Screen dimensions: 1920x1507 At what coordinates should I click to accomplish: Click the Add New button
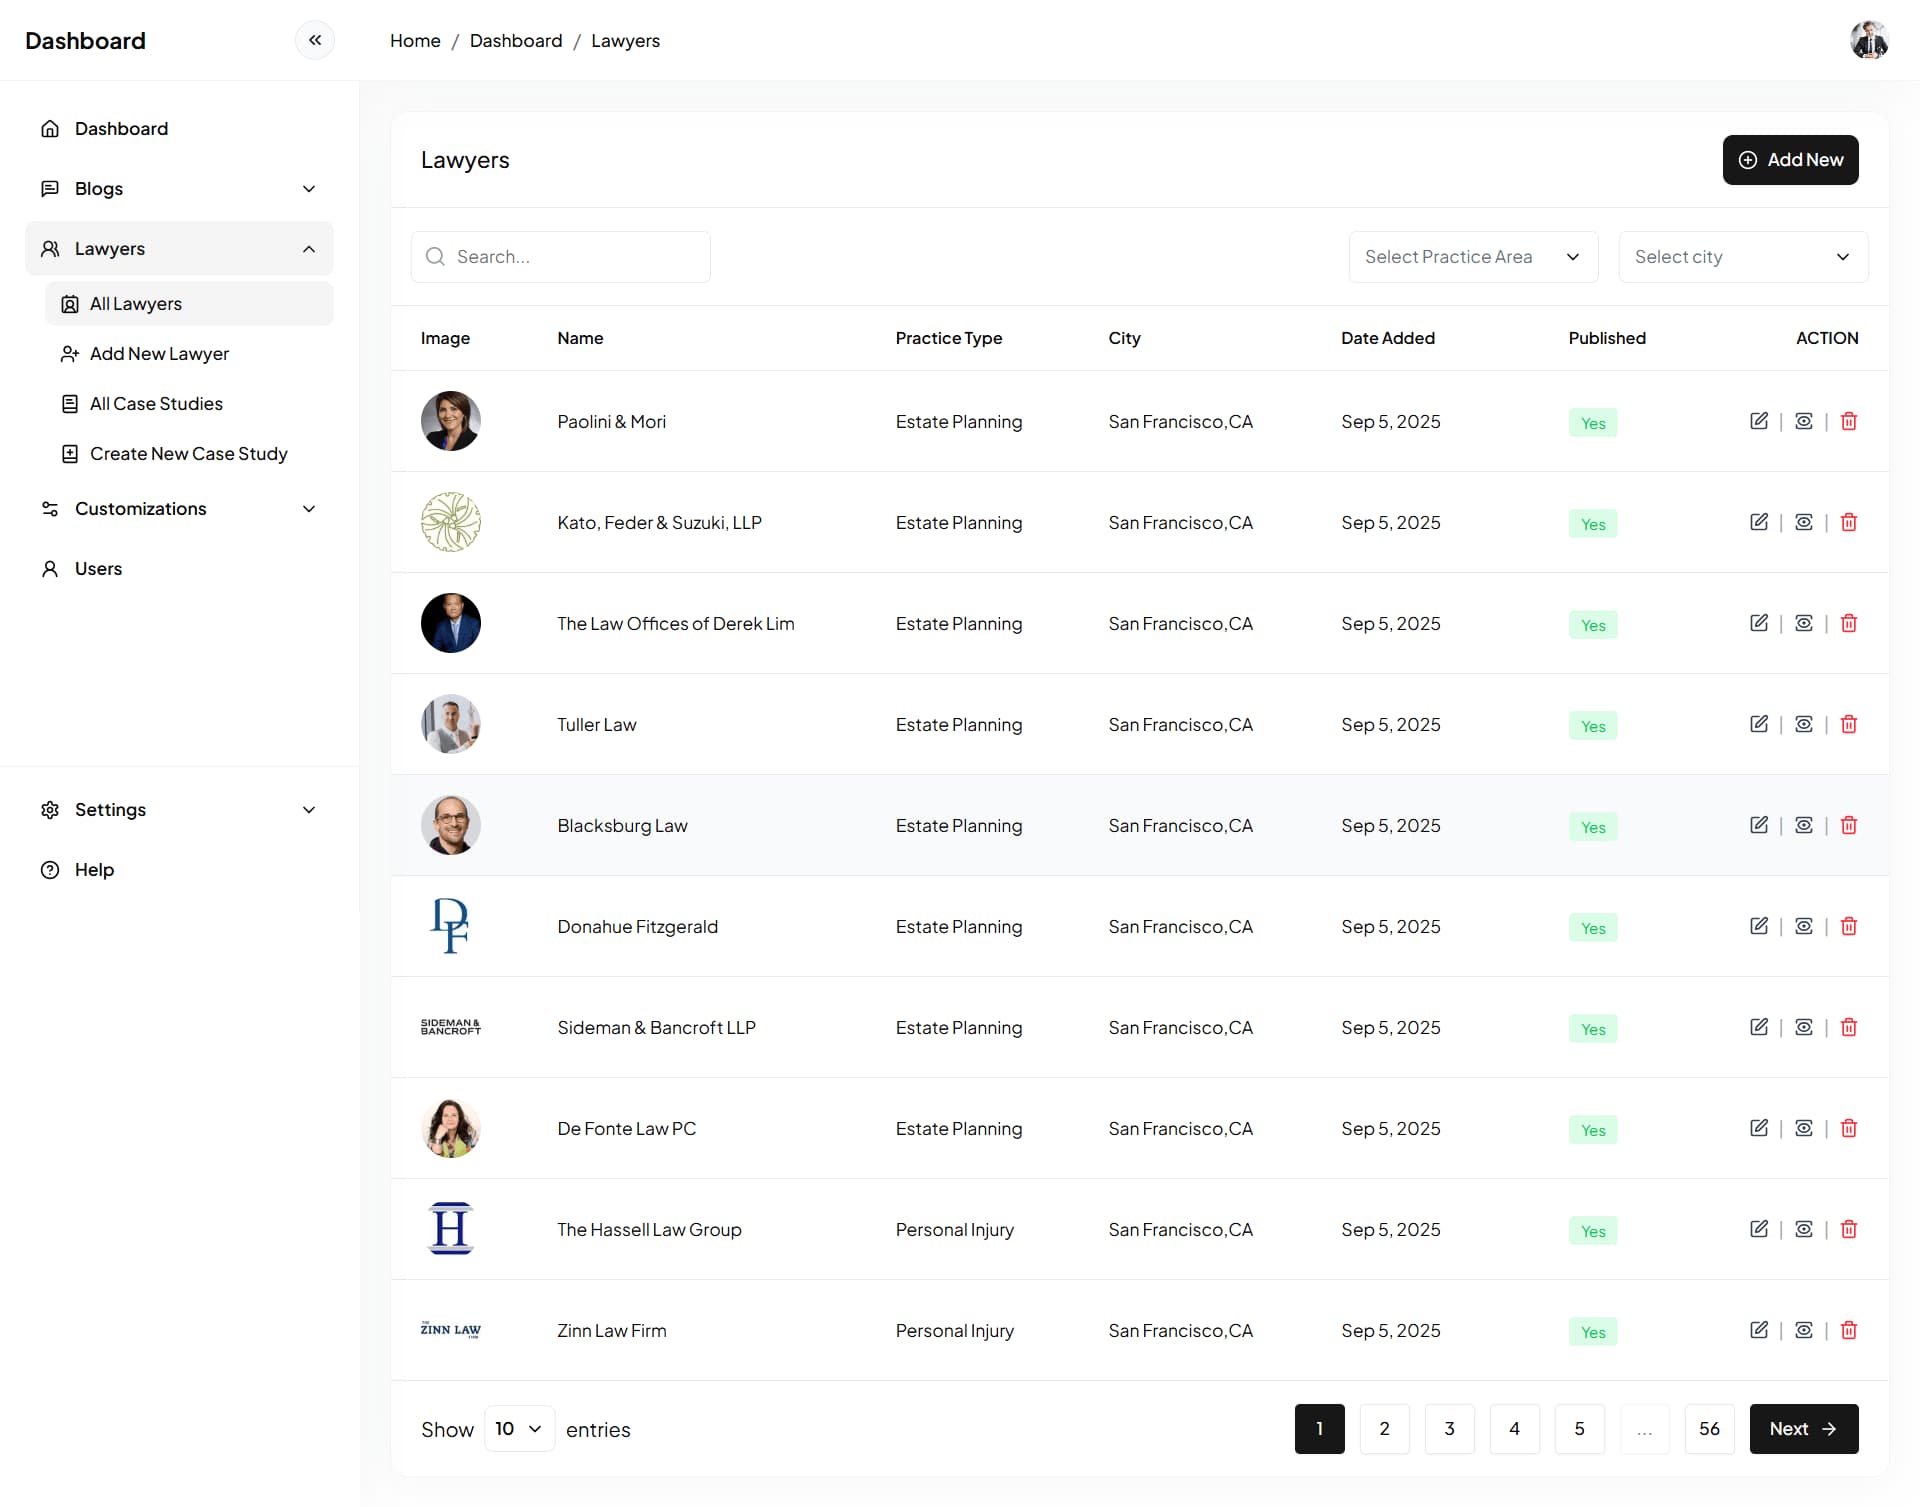pos(1790,160)
